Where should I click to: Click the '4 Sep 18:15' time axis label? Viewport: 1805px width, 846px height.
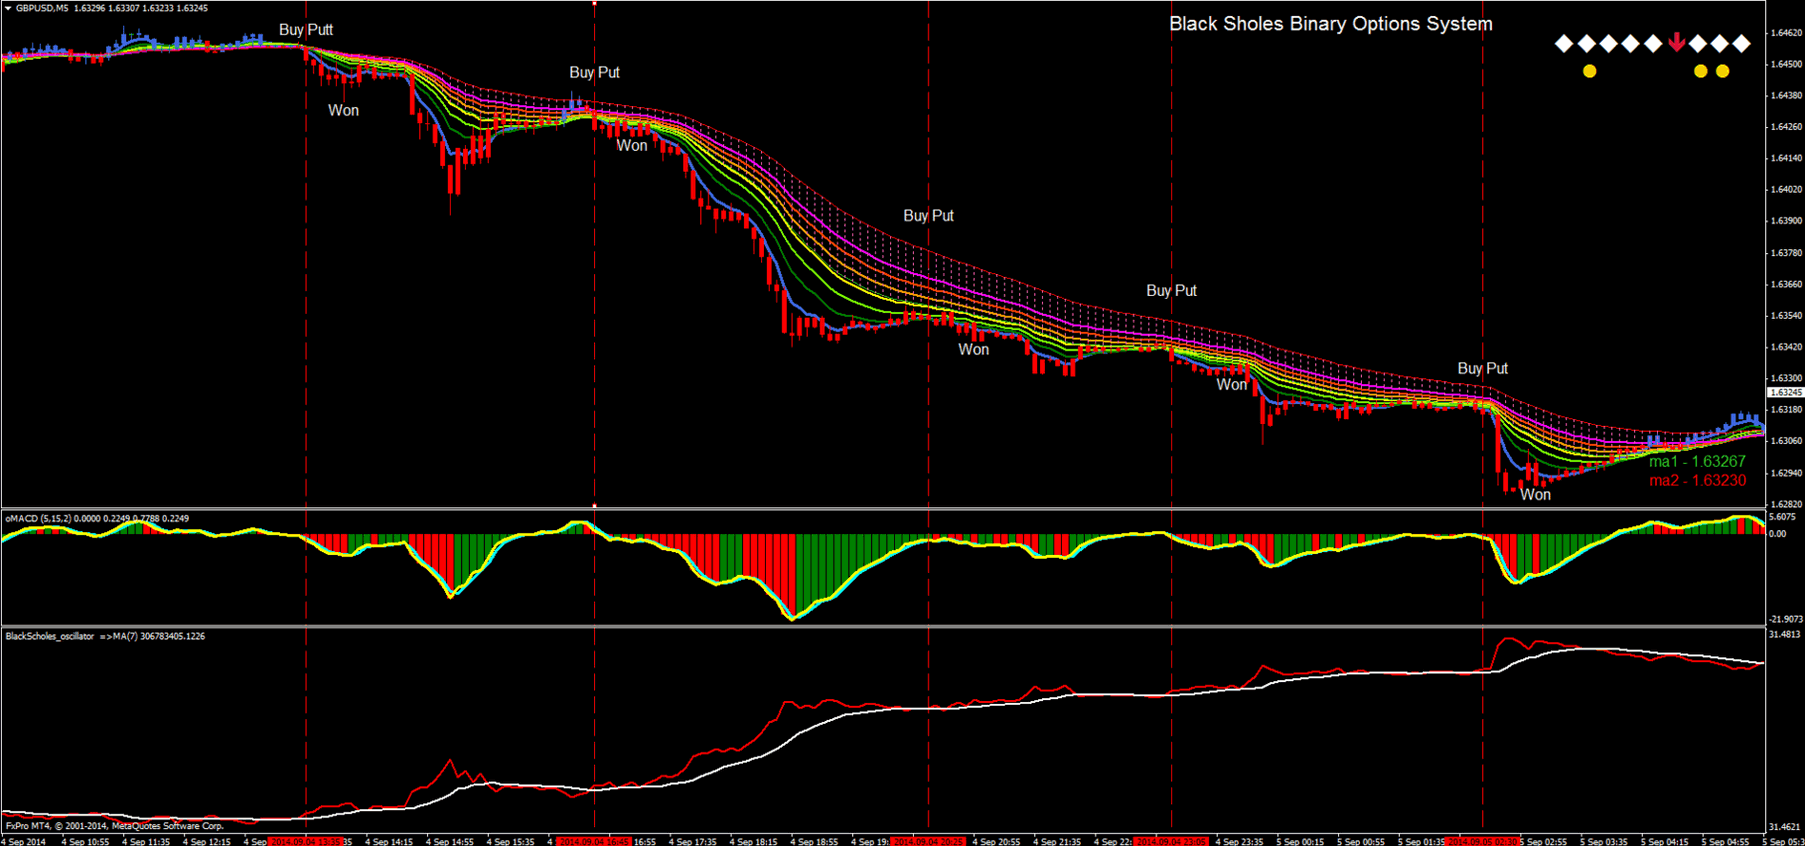coord(753,841)
